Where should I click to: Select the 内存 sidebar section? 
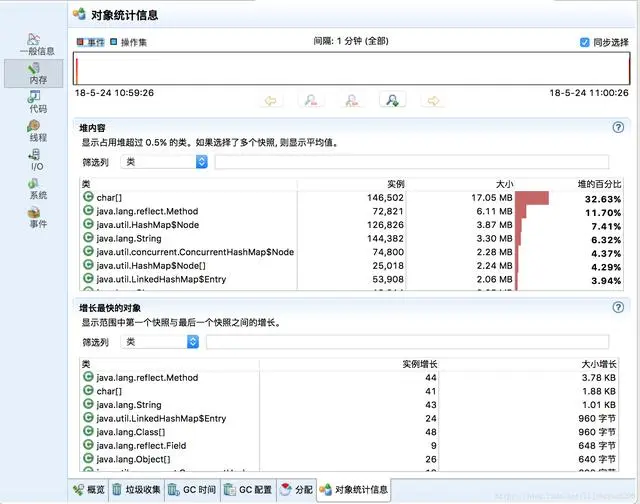(34, 73)
